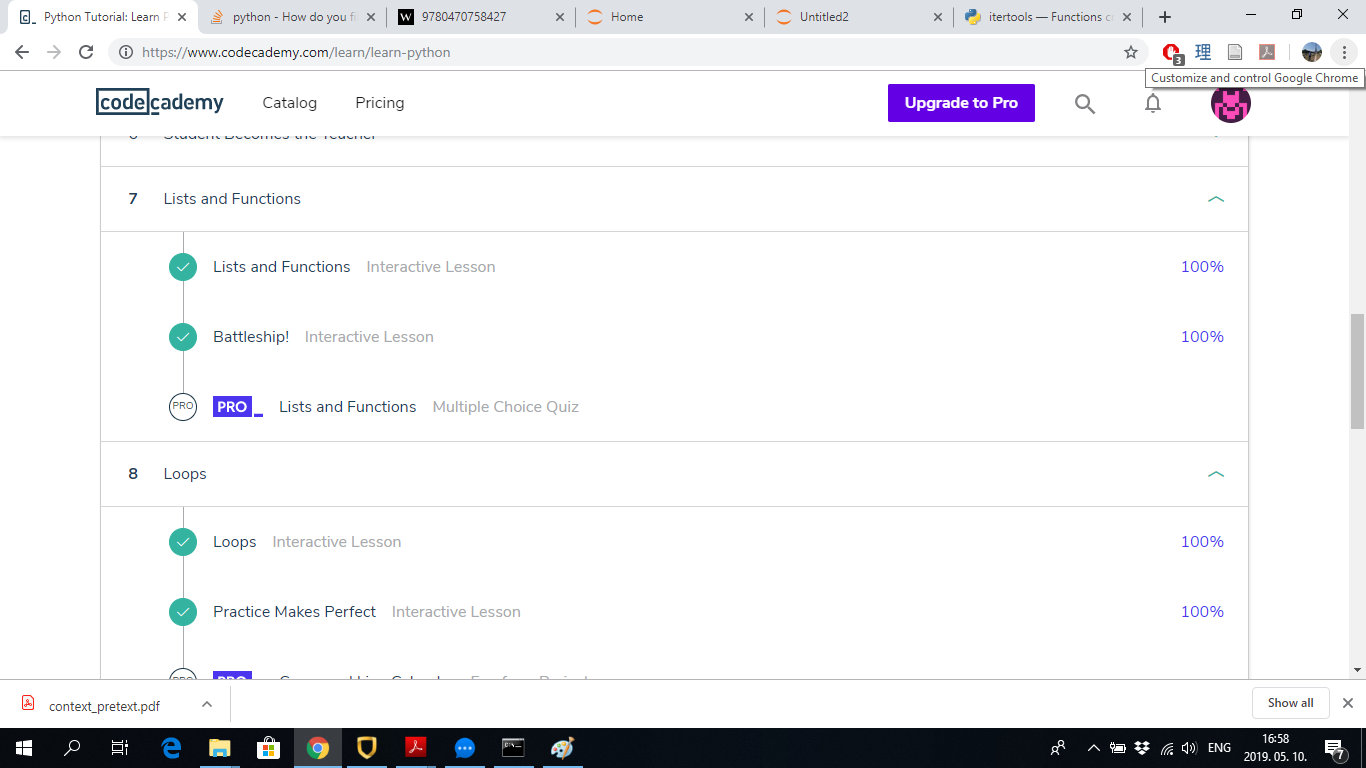Open the pink profile avatar menu

tap(1231, 102)
